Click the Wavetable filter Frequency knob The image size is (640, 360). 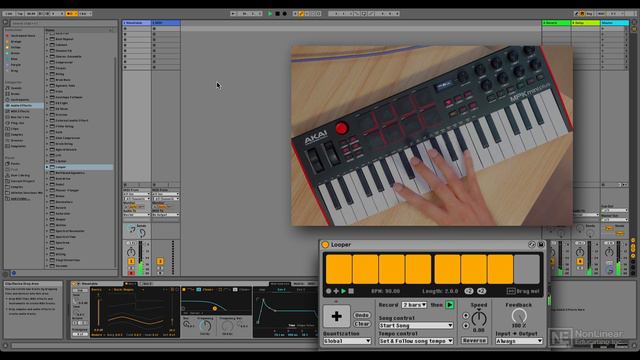[205, 326]
